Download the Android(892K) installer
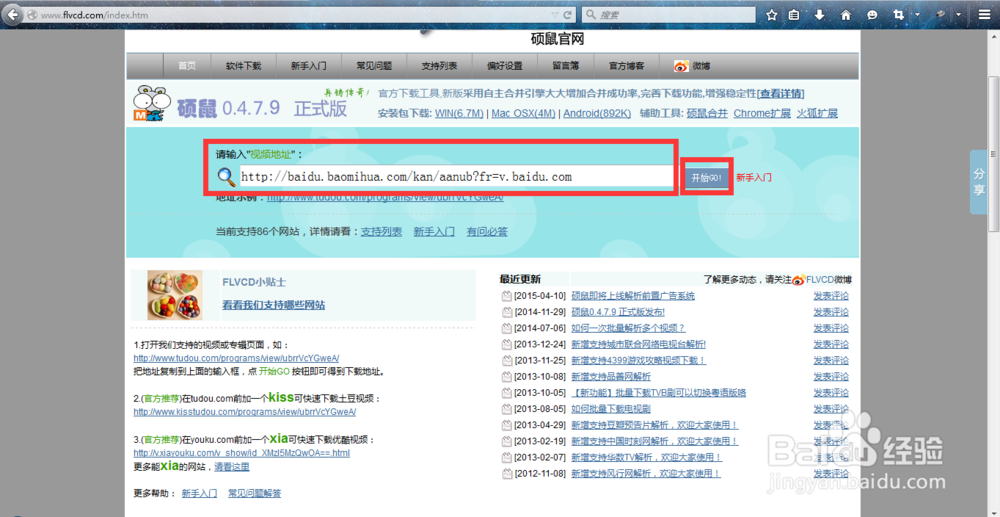 [596, 113]
